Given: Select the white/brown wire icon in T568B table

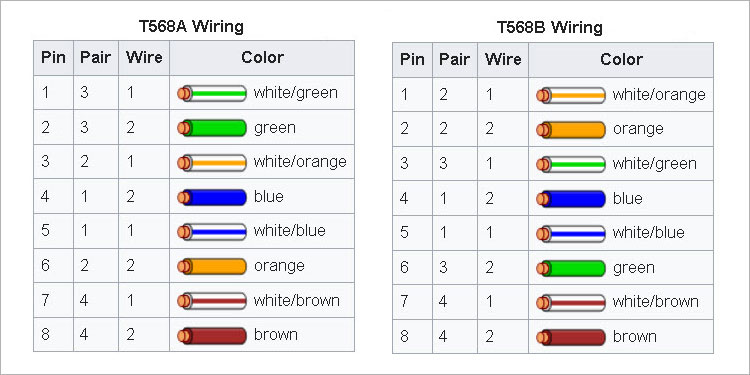Looking at the screenshot, I should pos(571,302).
